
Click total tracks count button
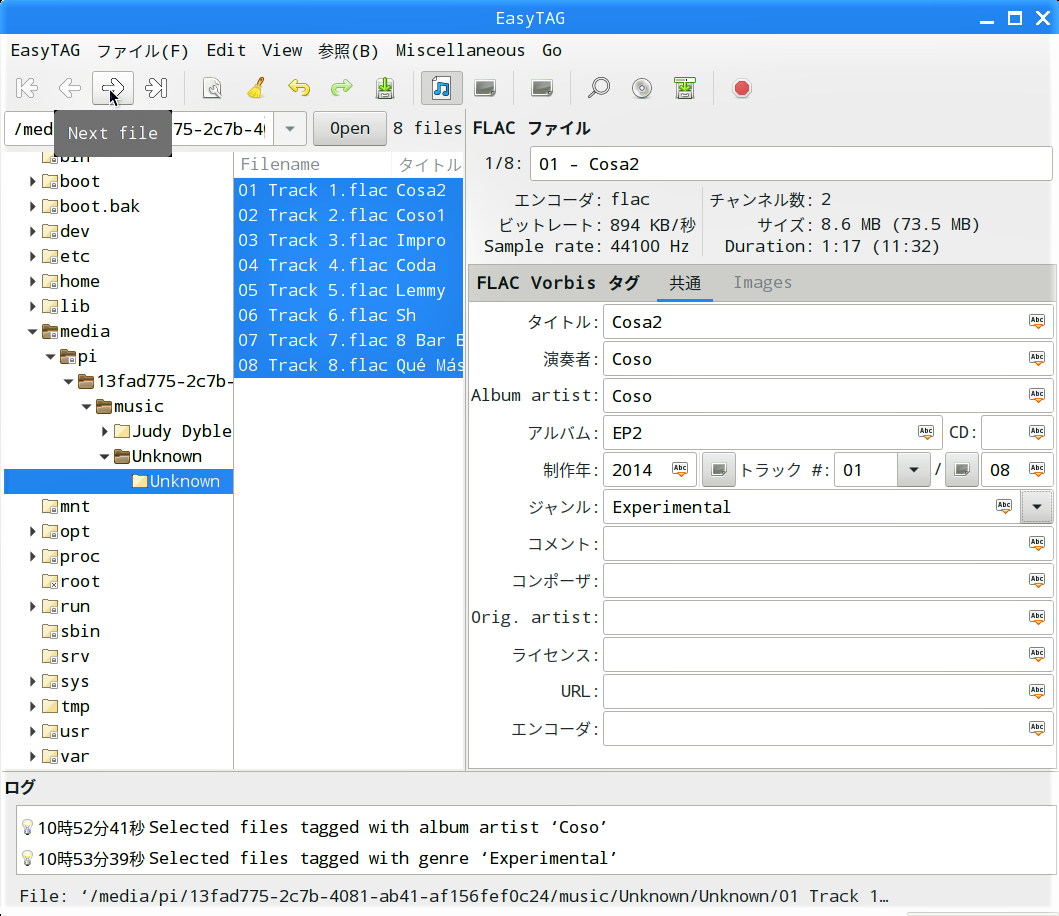tap(962, 469)
